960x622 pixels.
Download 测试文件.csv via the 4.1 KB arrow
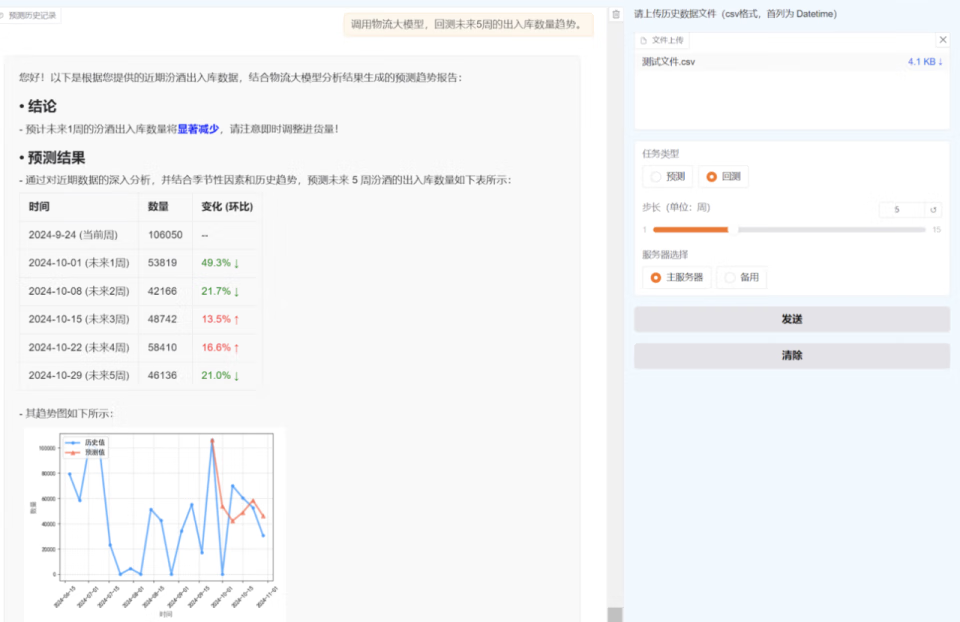coord(925,62)
